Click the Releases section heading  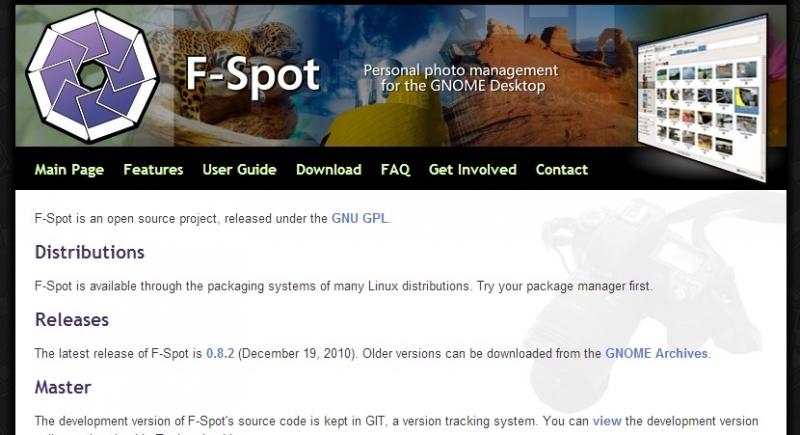(72, 320)
